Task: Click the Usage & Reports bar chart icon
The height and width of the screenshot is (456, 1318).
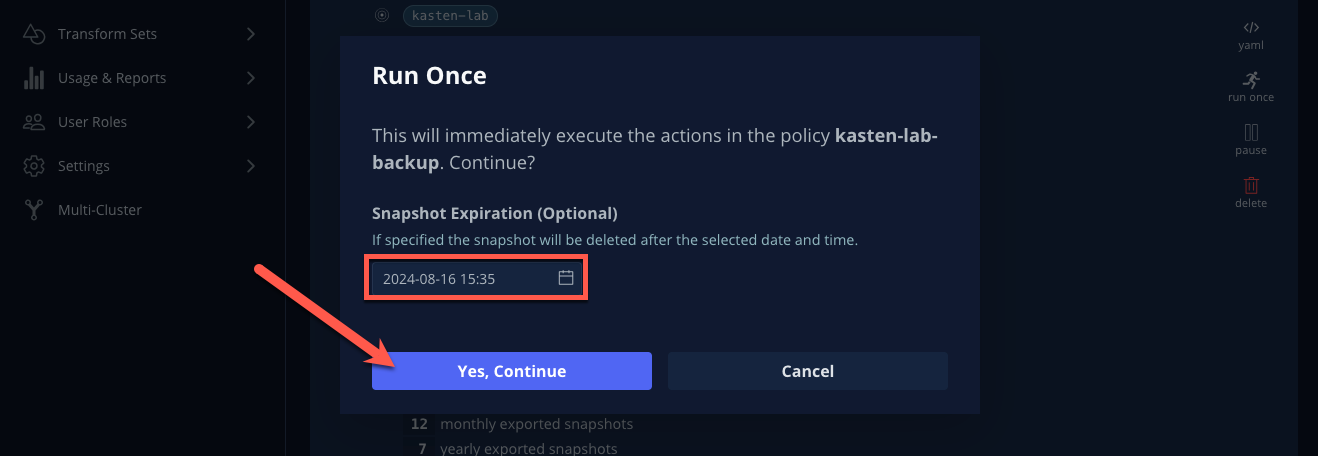Action: [x=34, y=78]
